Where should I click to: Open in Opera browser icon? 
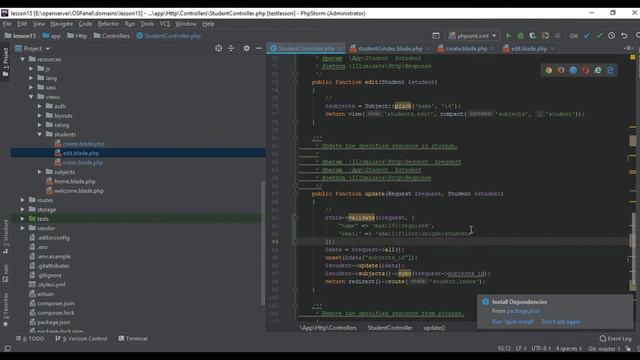point(585,70)
